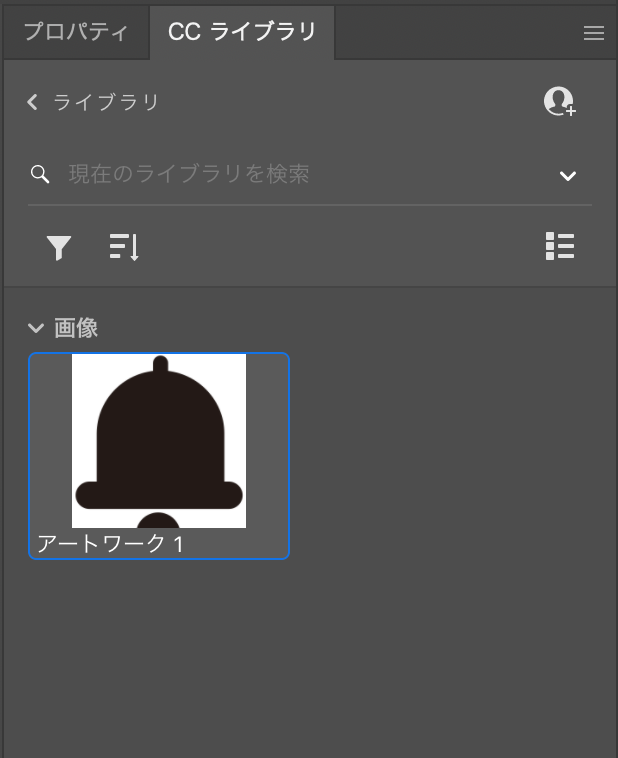
Task: Open the search scope dropdown chevron
Action: pos(568,175)
